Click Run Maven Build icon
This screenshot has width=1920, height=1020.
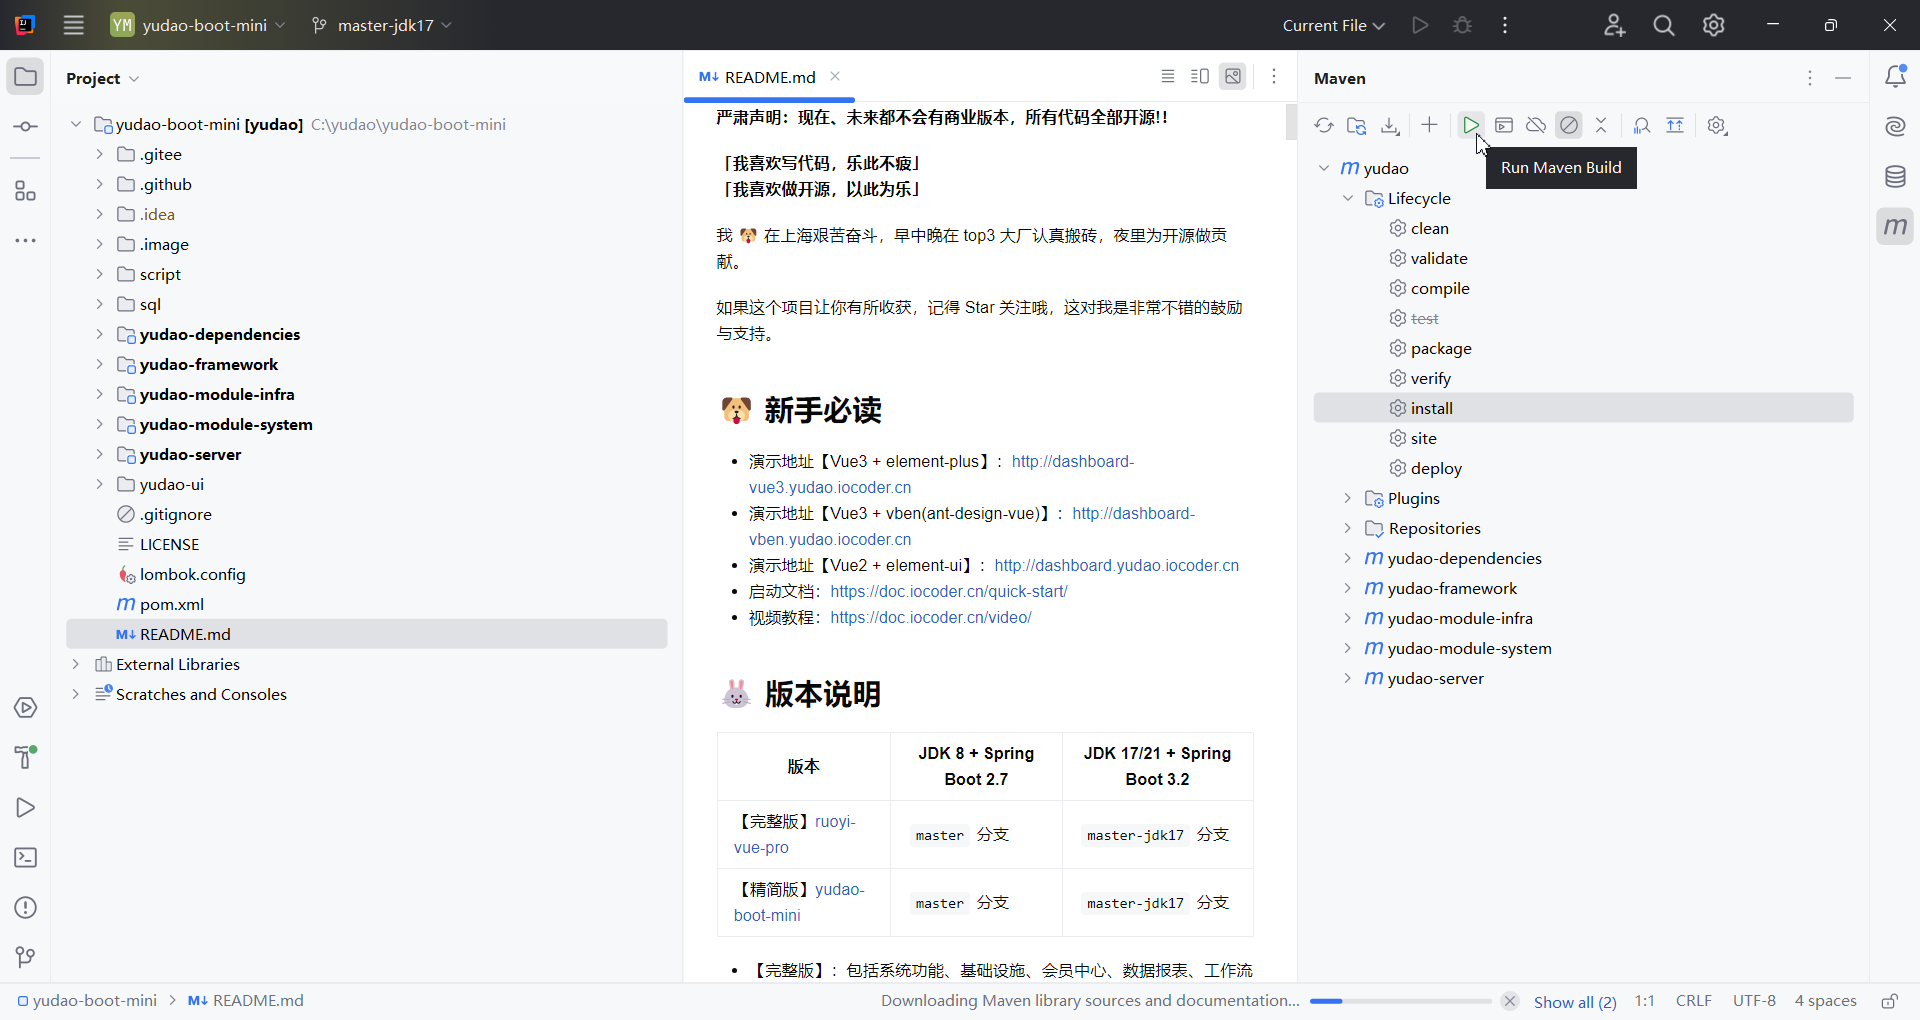[1470, 125]
